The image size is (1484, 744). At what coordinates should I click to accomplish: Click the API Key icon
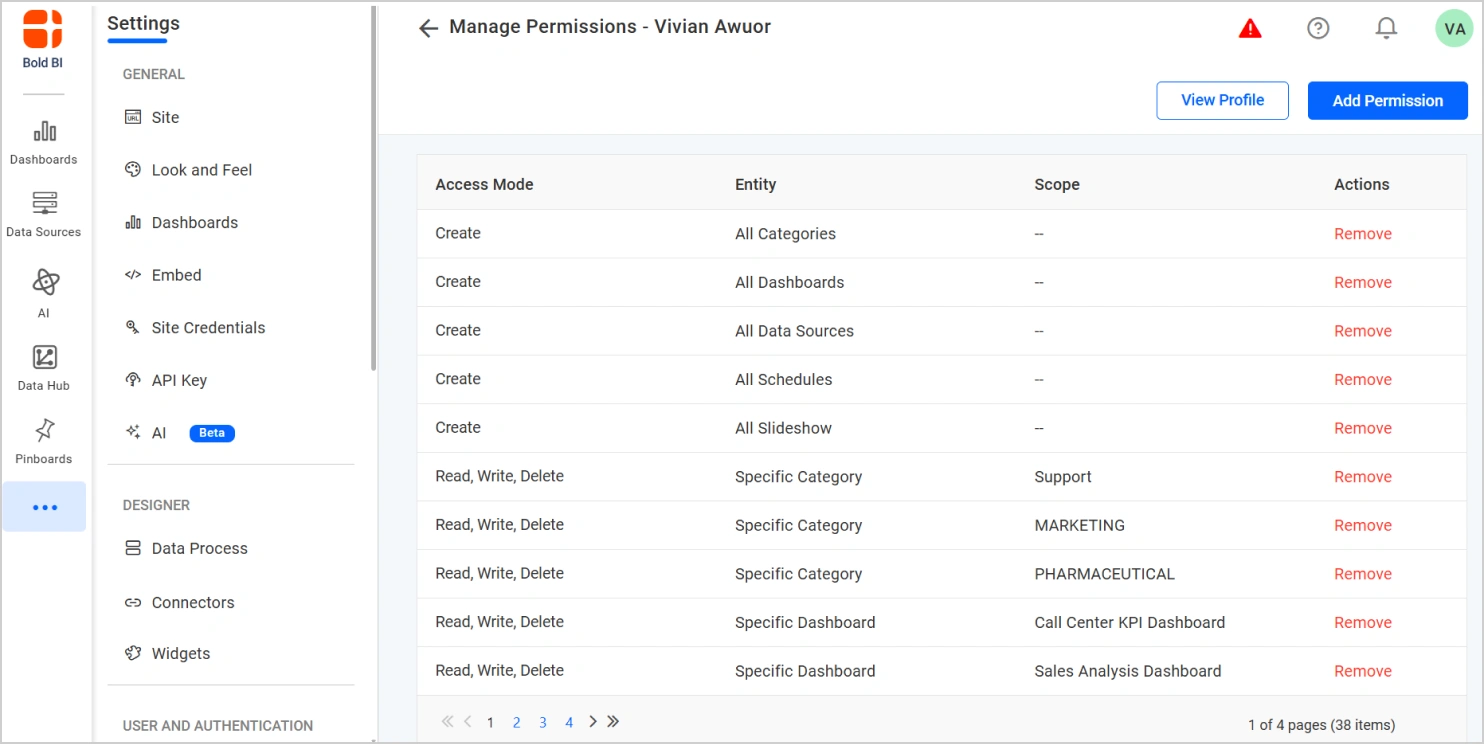(x=133, y=380)
